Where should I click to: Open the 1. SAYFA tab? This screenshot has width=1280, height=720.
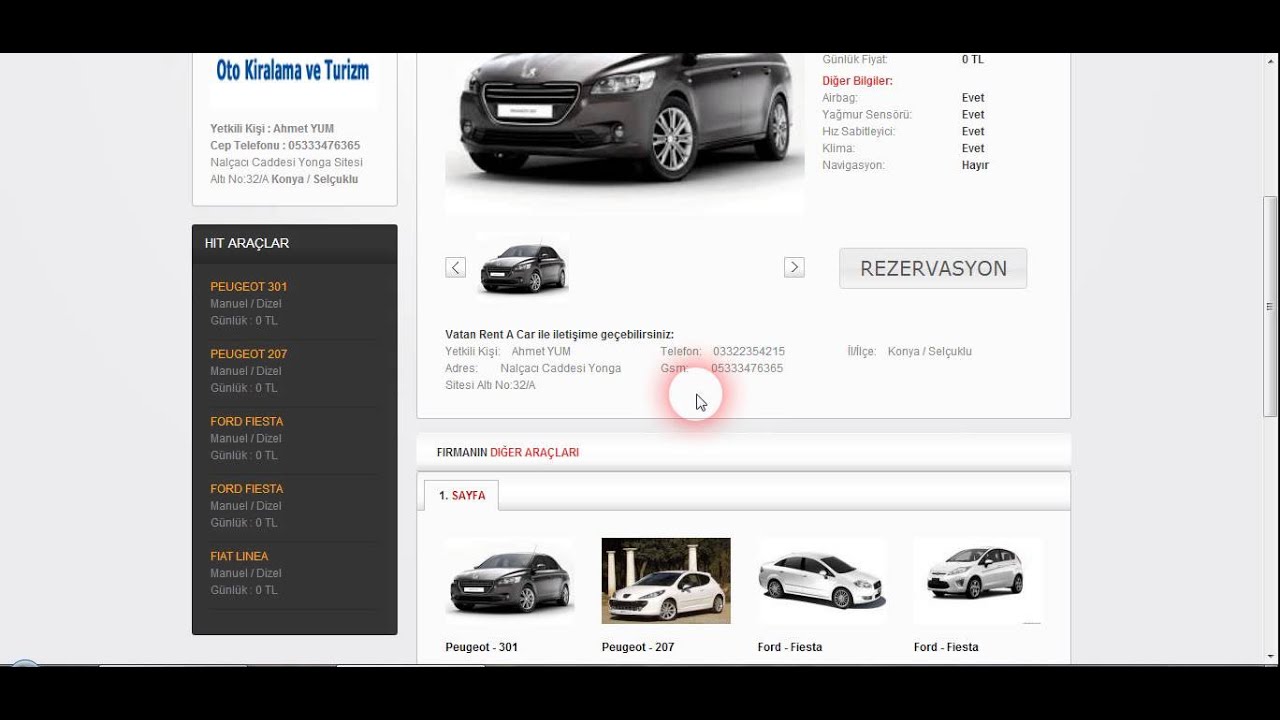[461, 495]
